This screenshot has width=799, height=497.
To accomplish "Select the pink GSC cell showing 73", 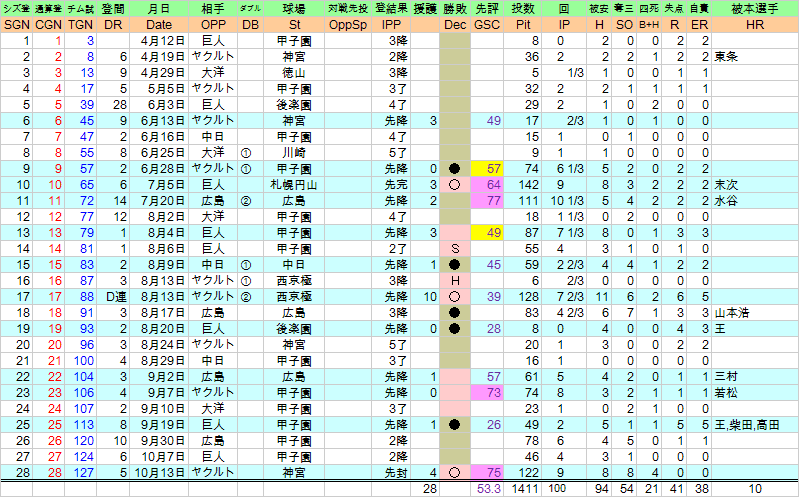I will (487, 393).
